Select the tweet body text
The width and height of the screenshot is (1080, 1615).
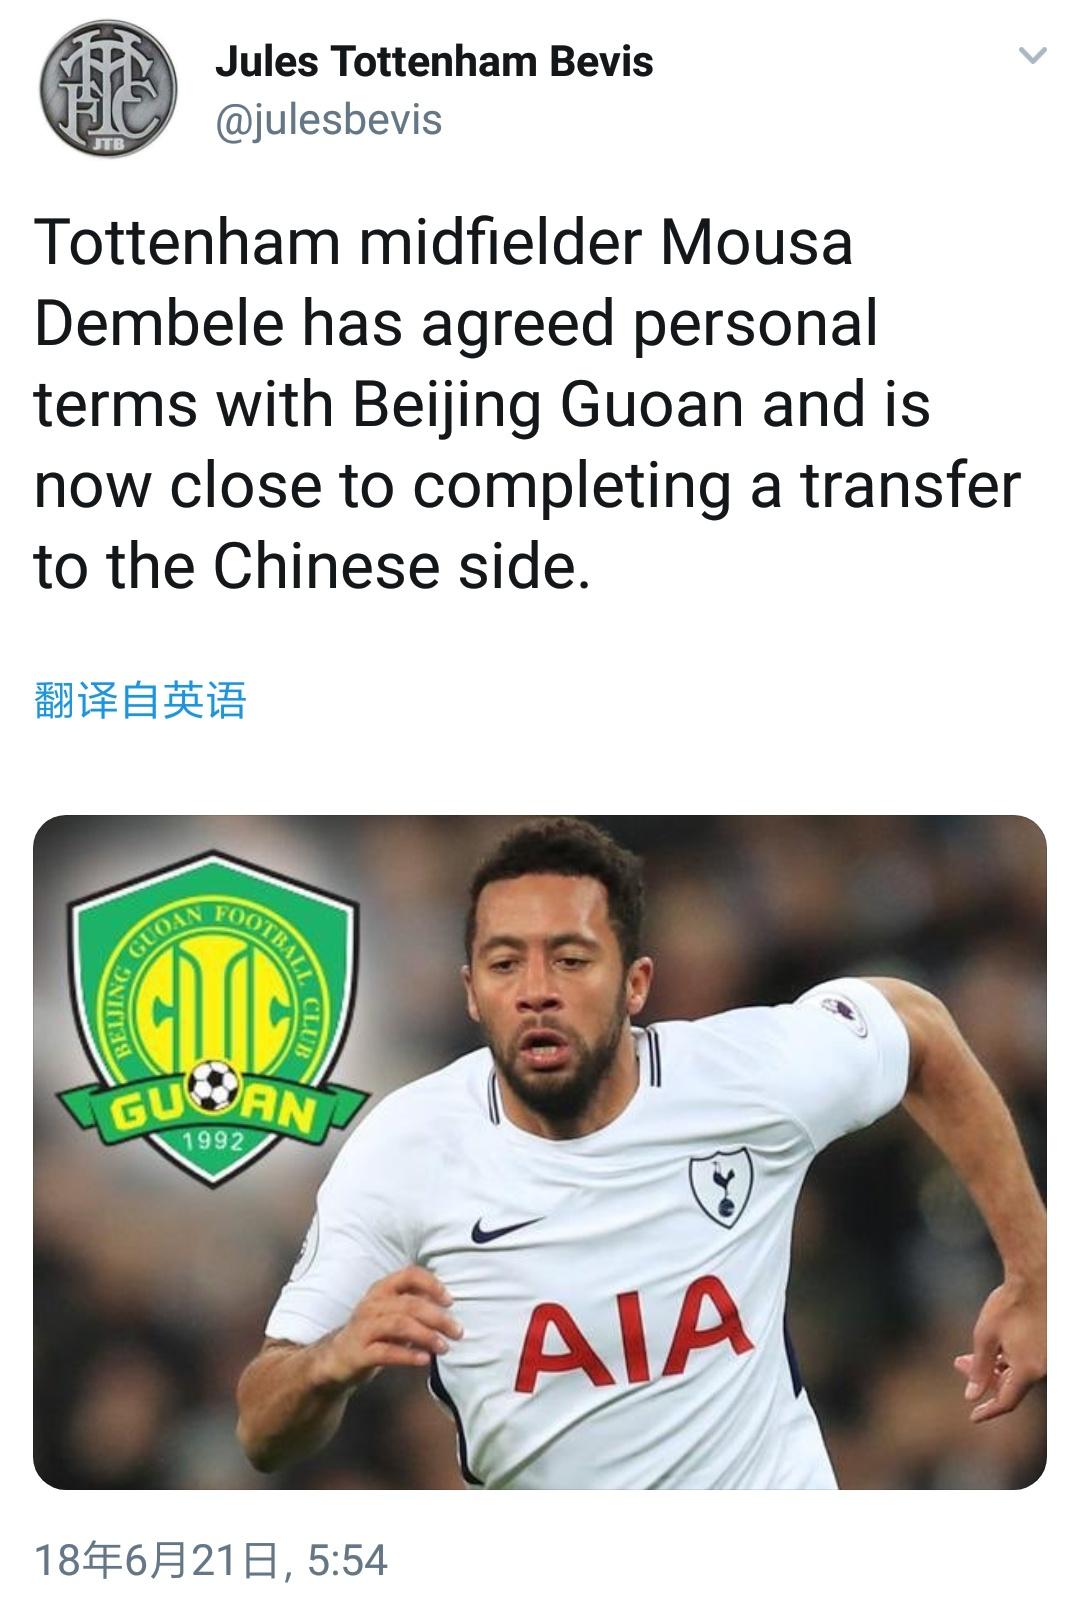[528, 404]
